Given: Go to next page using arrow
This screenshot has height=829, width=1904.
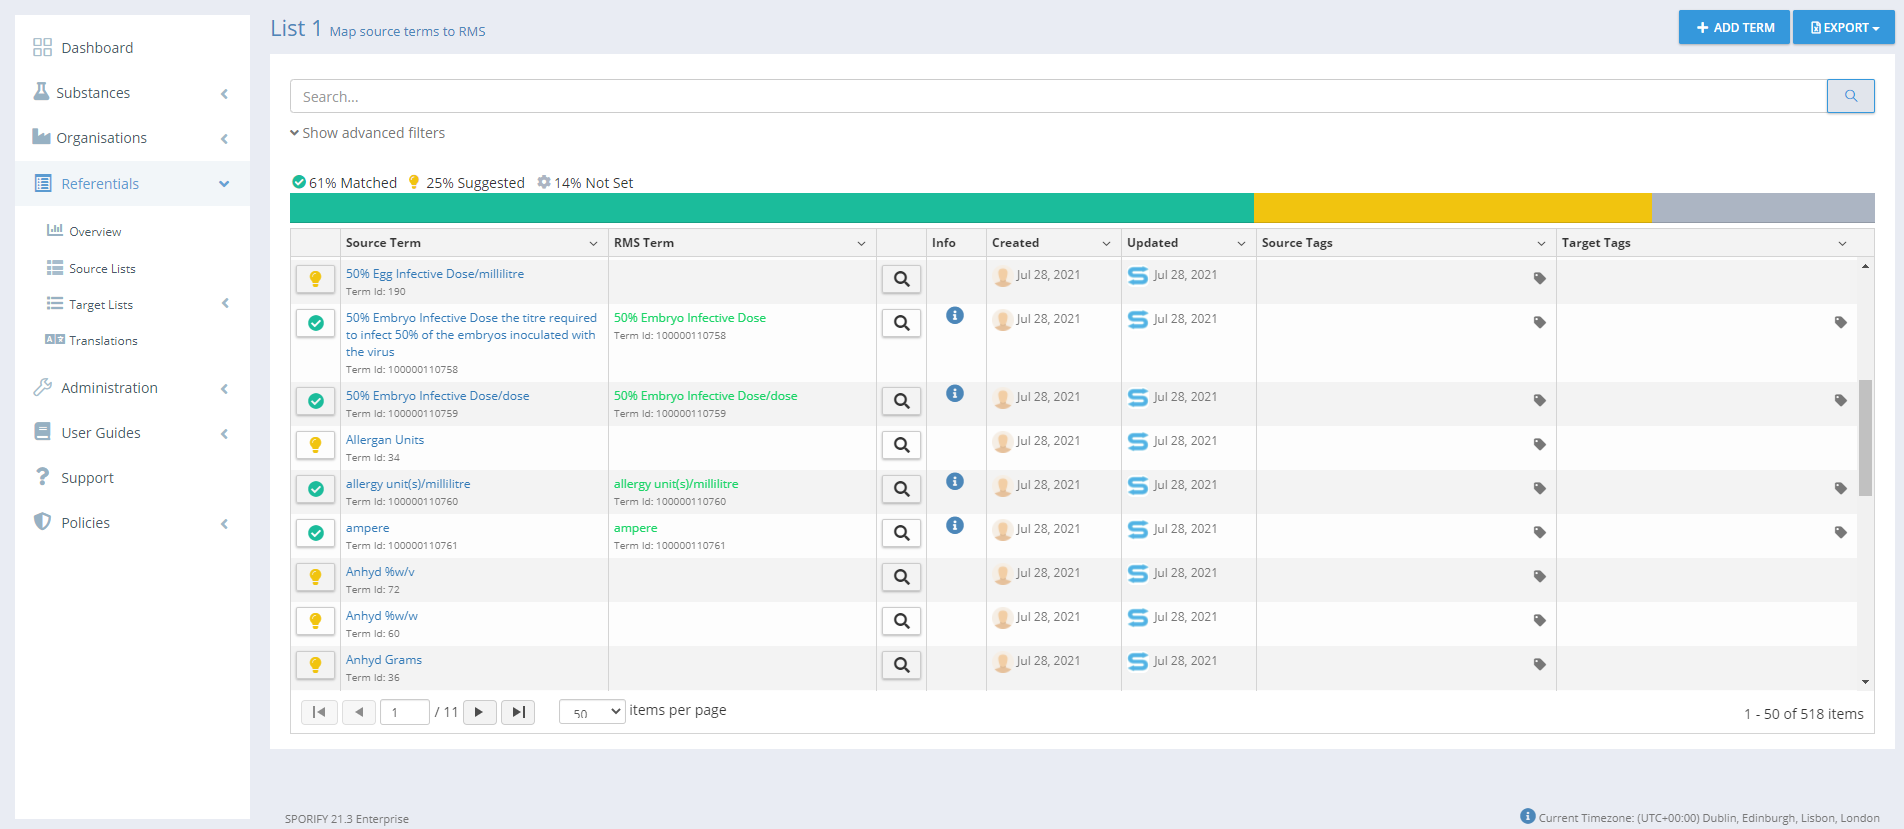Looking at the screenshot, I should coord(479,712).
